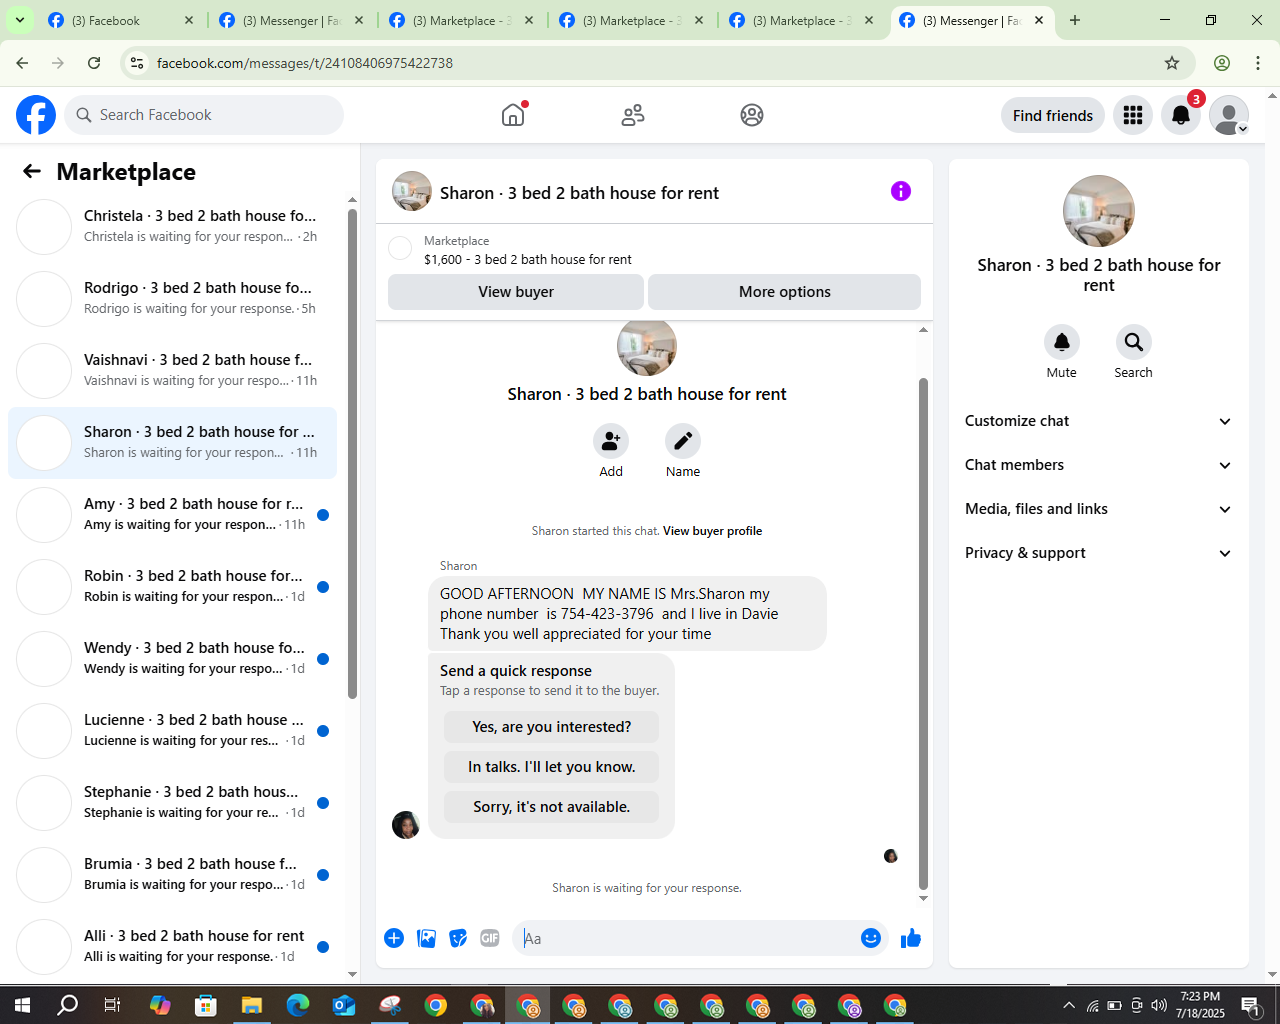Image resolution: width=1280 pixels, height=1024 pixels.
Task: Open the Friends icon in top navigation
Action: point(633,115)
